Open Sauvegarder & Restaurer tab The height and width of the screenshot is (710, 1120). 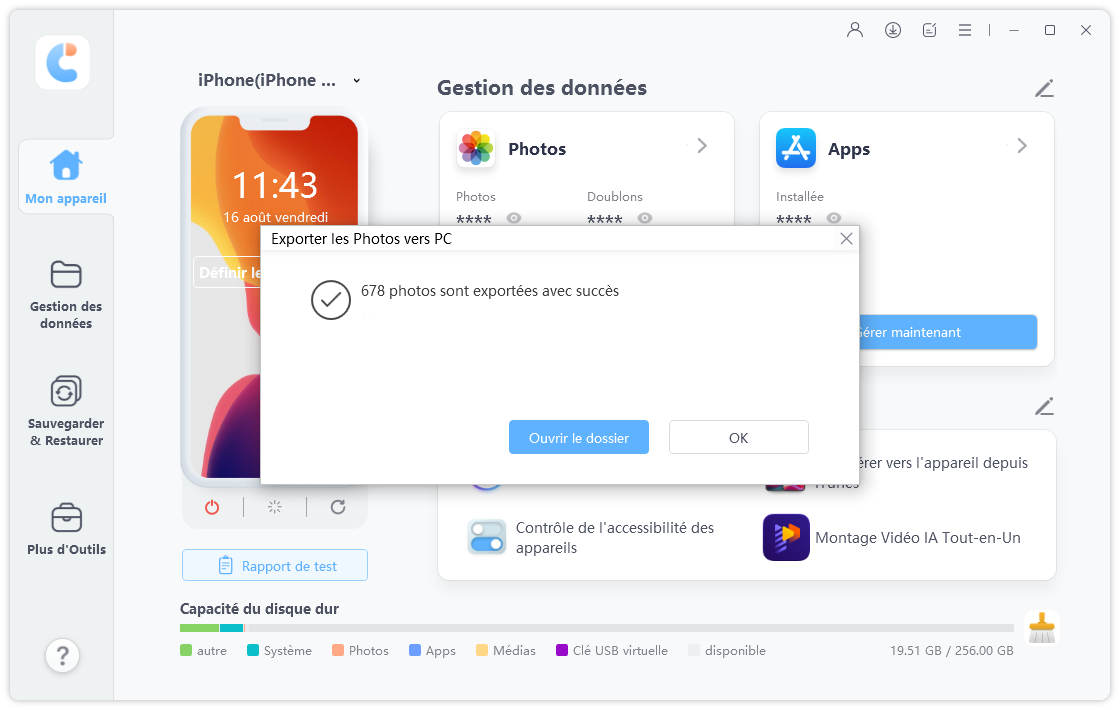[66, 411]
